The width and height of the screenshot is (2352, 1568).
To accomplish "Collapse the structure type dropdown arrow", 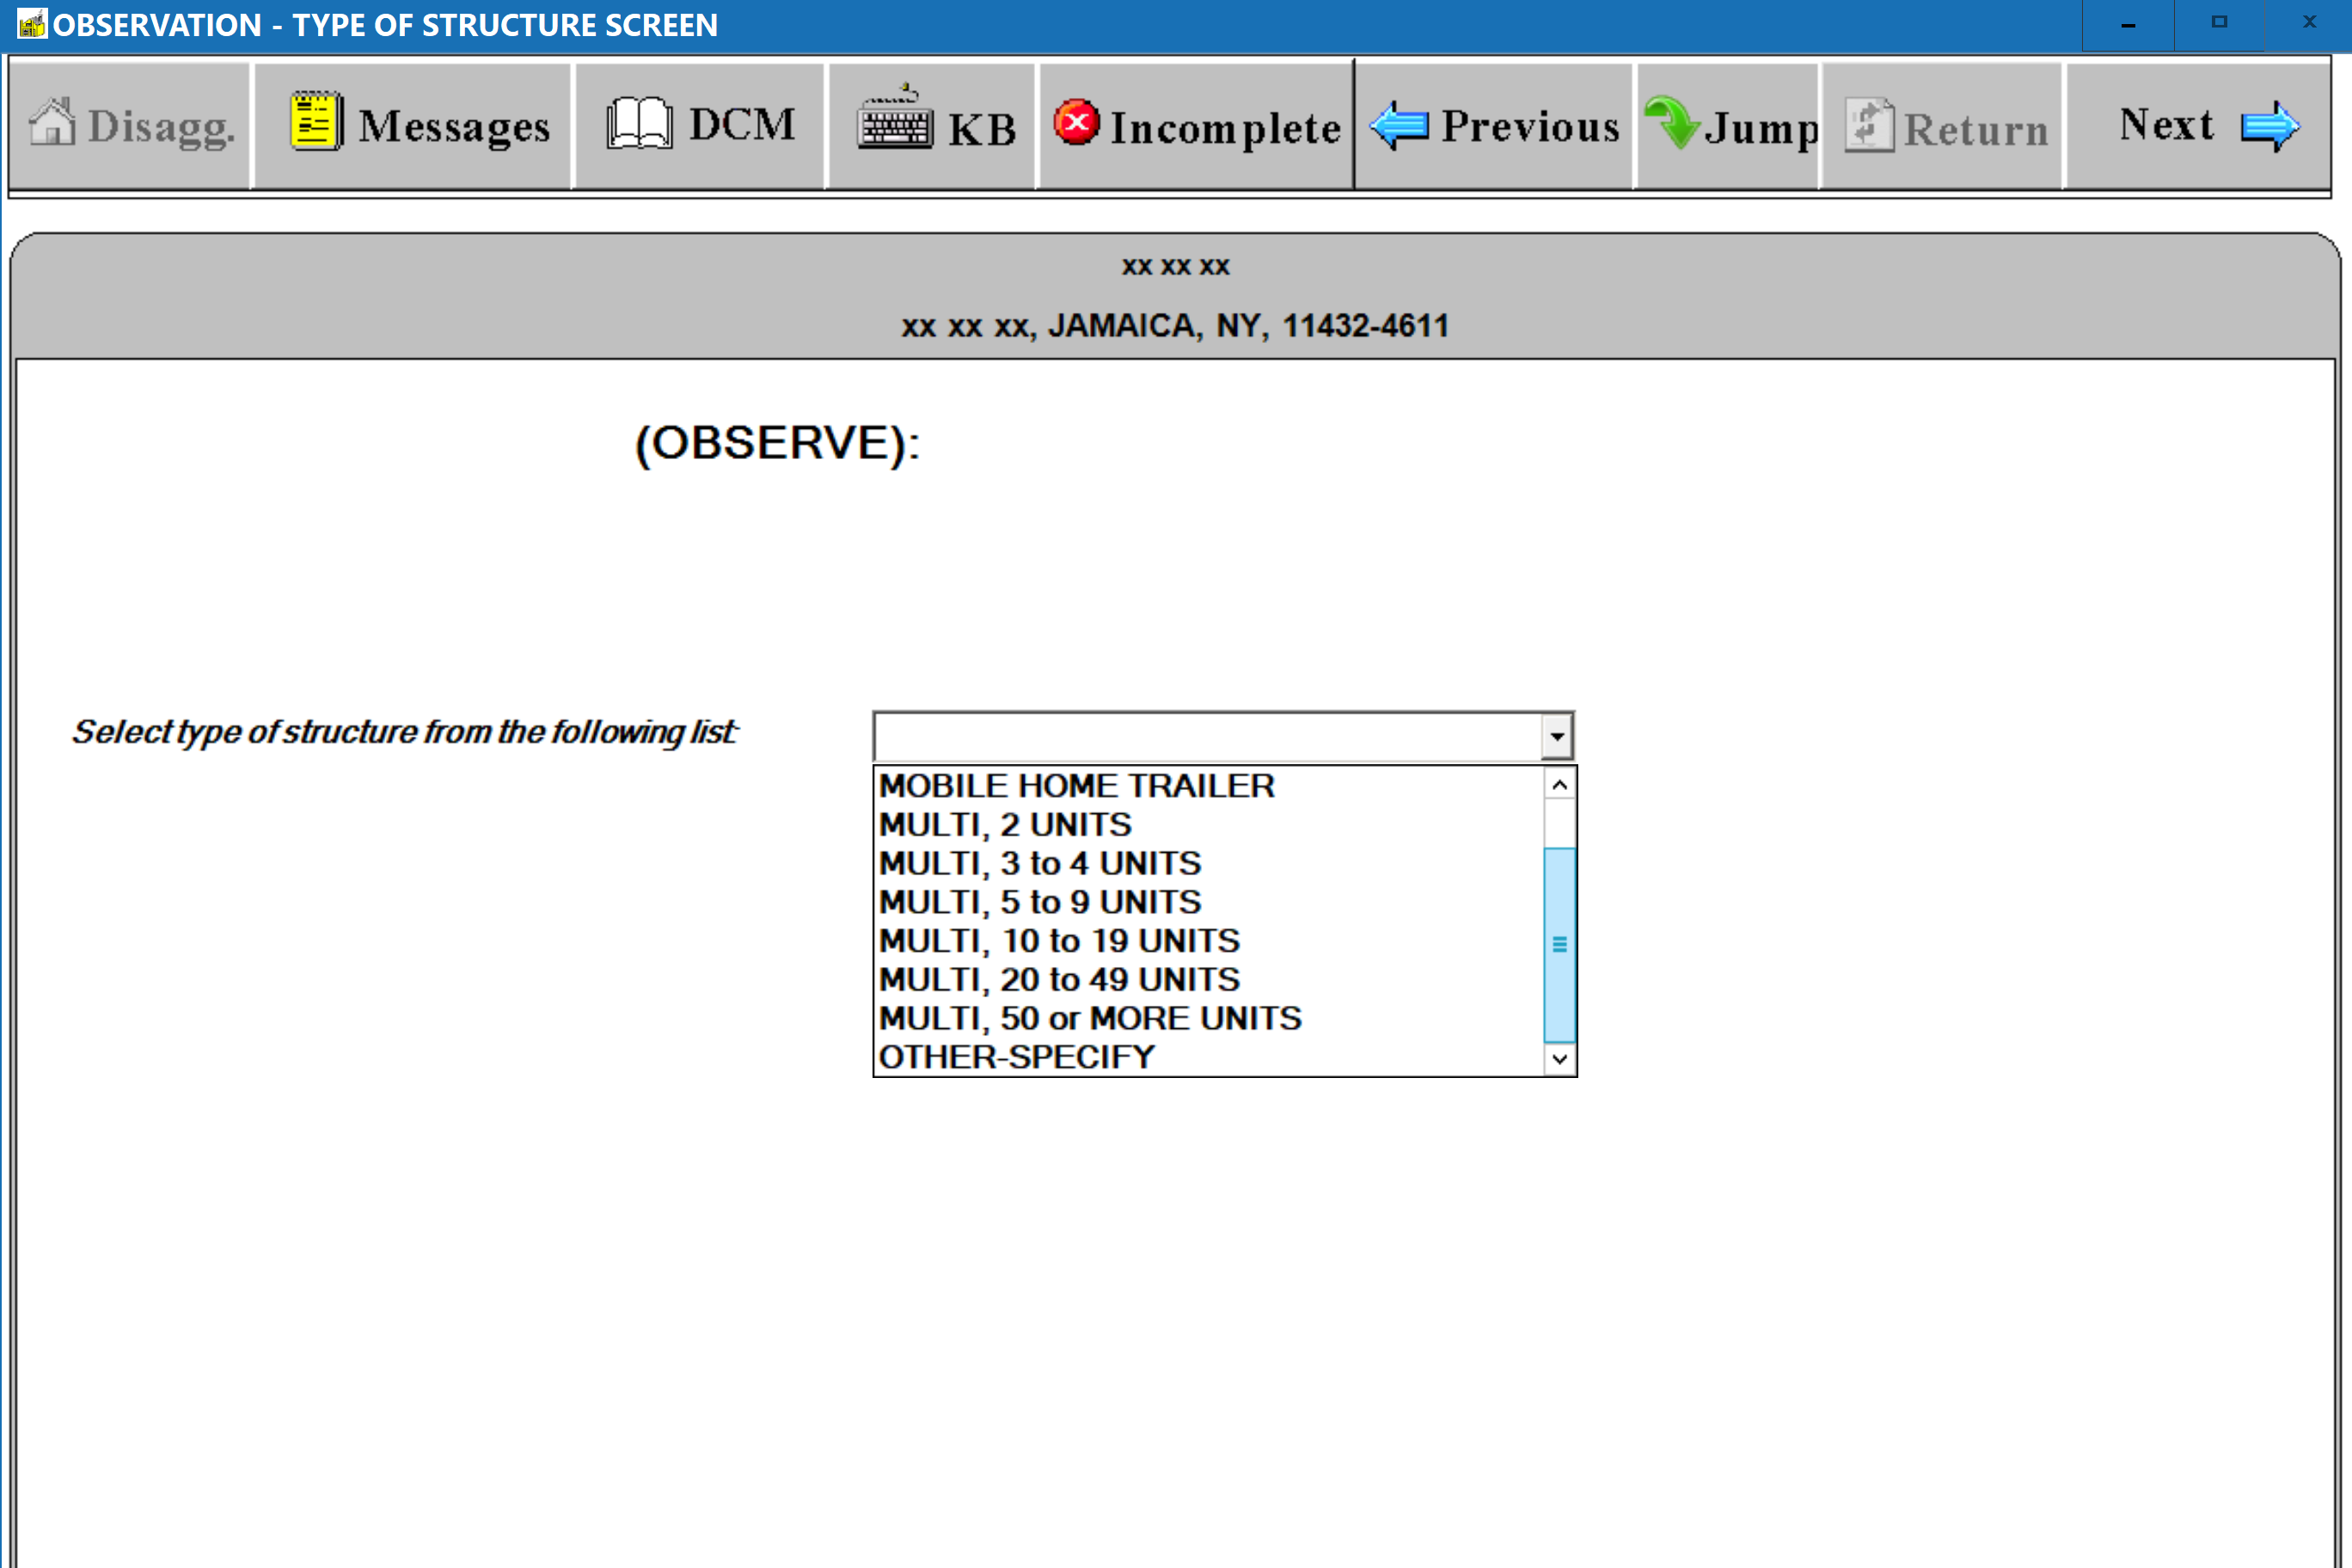I will [1556, 737].
